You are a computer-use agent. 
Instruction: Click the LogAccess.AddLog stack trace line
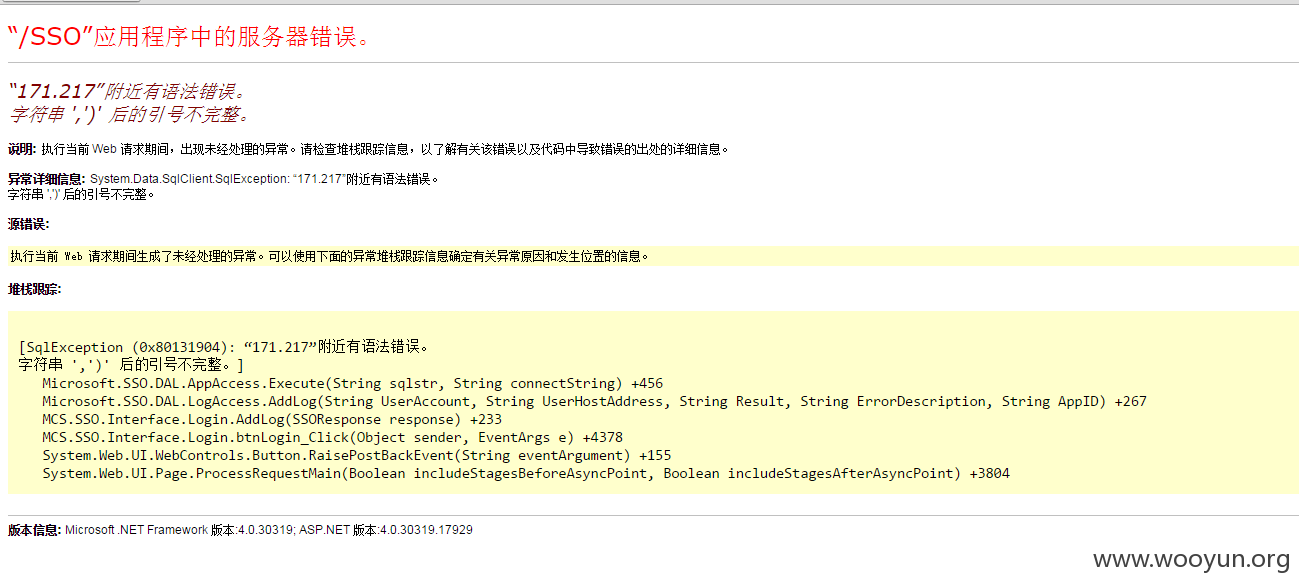594,401
